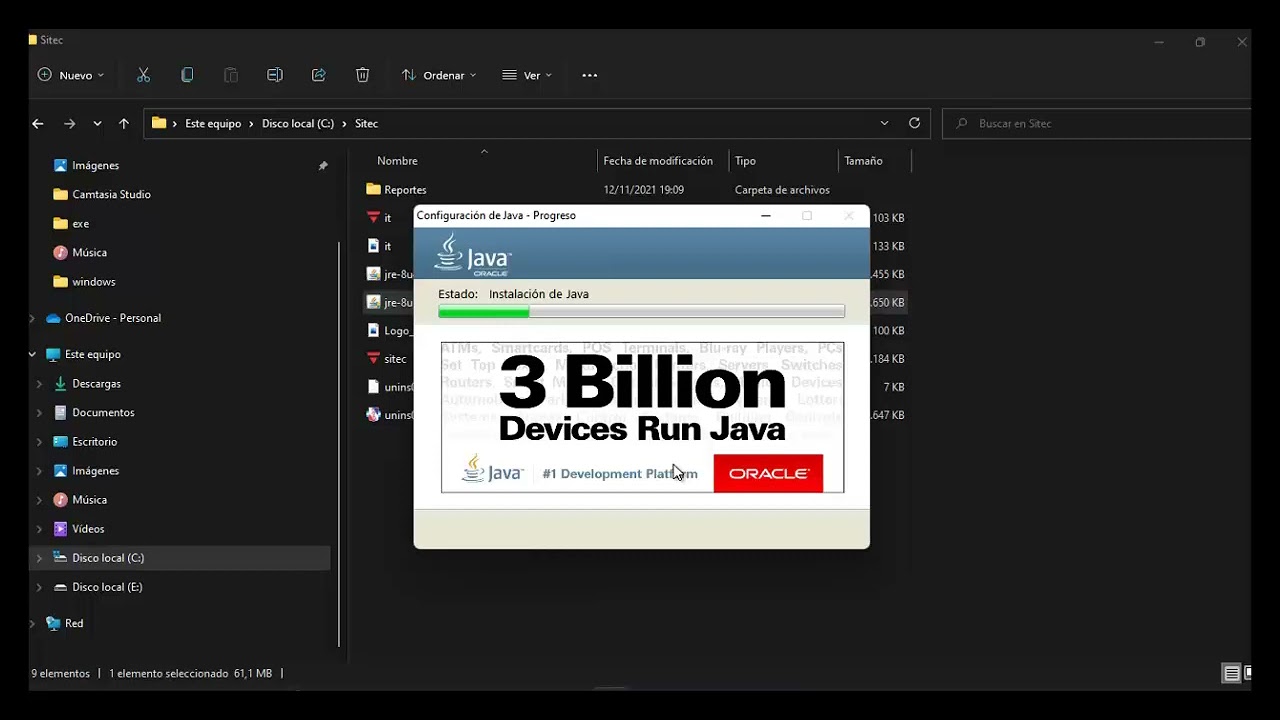The width and height of the screenshot is (1280, 720).
Task: Click the Delete trash can icon
Action: (363, 75)
